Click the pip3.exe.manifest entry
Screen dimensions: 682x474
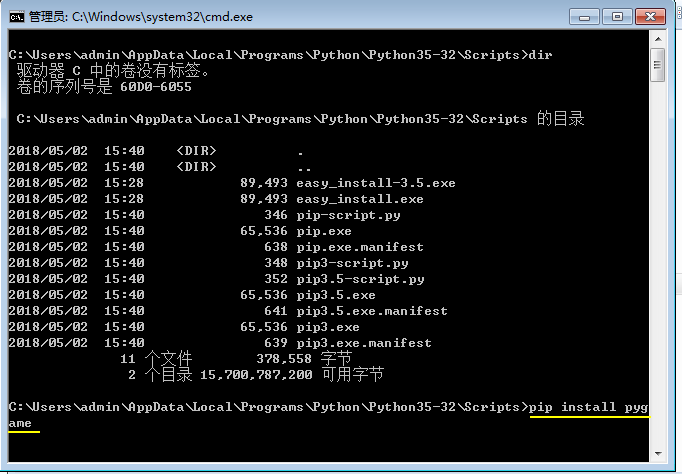pyautogui.click(x=364, y=343)
